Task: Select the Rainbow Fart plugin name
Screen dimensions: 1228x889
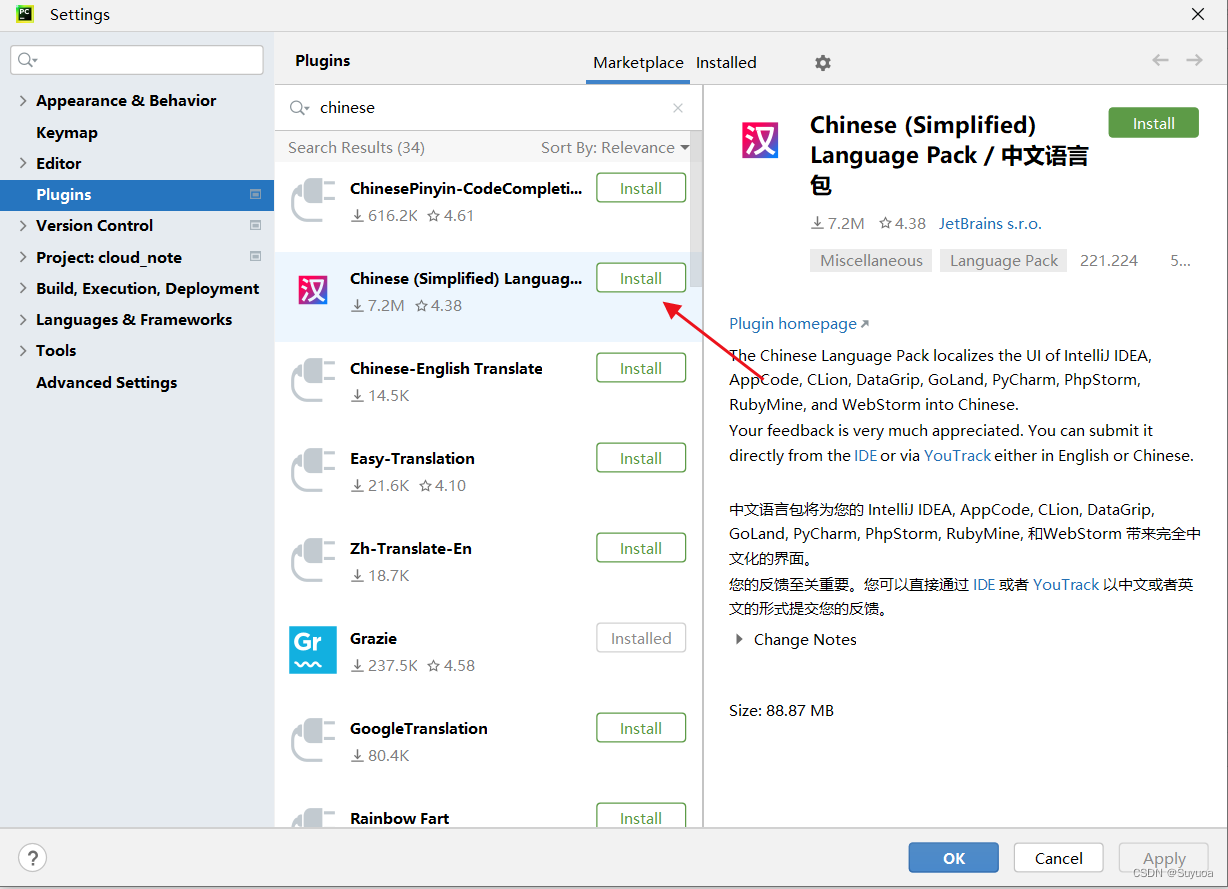Action: (x=399, y=818)
